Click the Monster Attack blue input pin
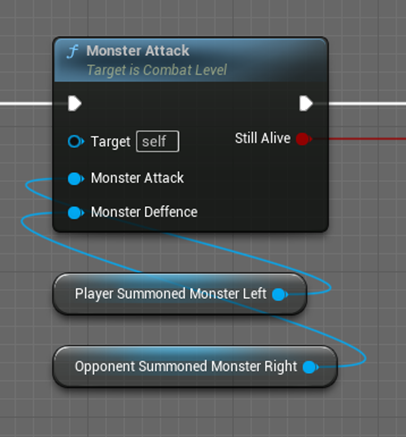 click(76, 178)
